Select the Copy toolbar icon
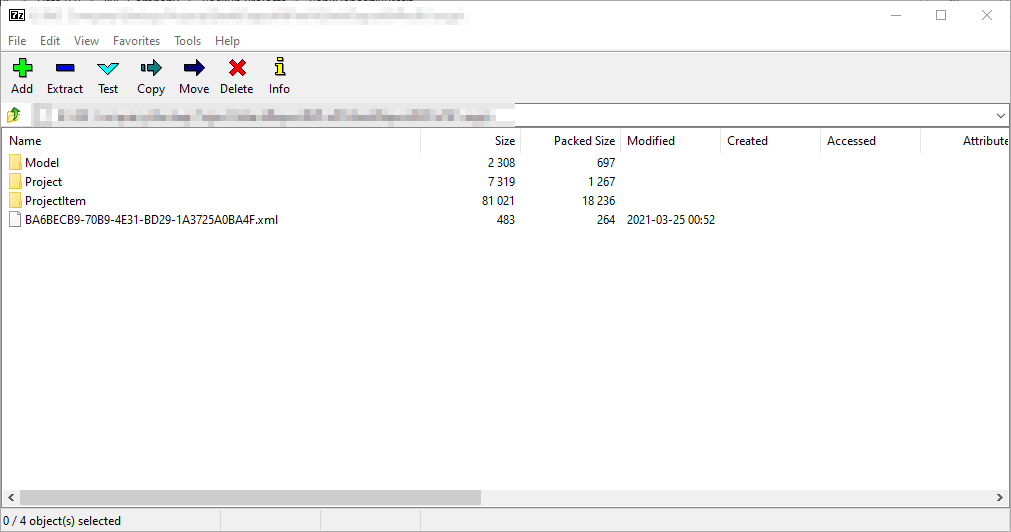The width and height of the screenshot is (1011, 532). 151,69
